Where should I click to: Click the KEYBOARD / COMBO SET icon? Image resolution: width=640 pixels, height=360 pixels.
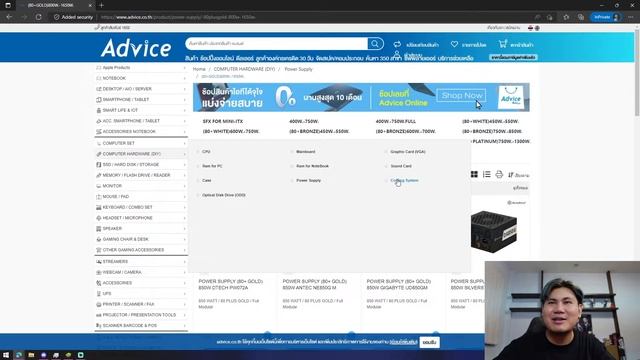click(x=98, y=207)
